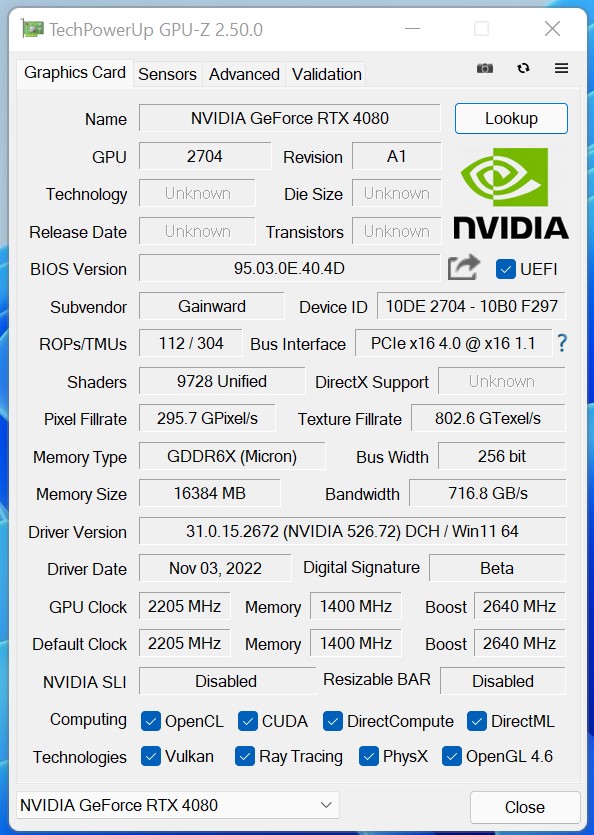Open the hamburger menu icon
This screenshot has width=594, height=835.
(561, 68)
